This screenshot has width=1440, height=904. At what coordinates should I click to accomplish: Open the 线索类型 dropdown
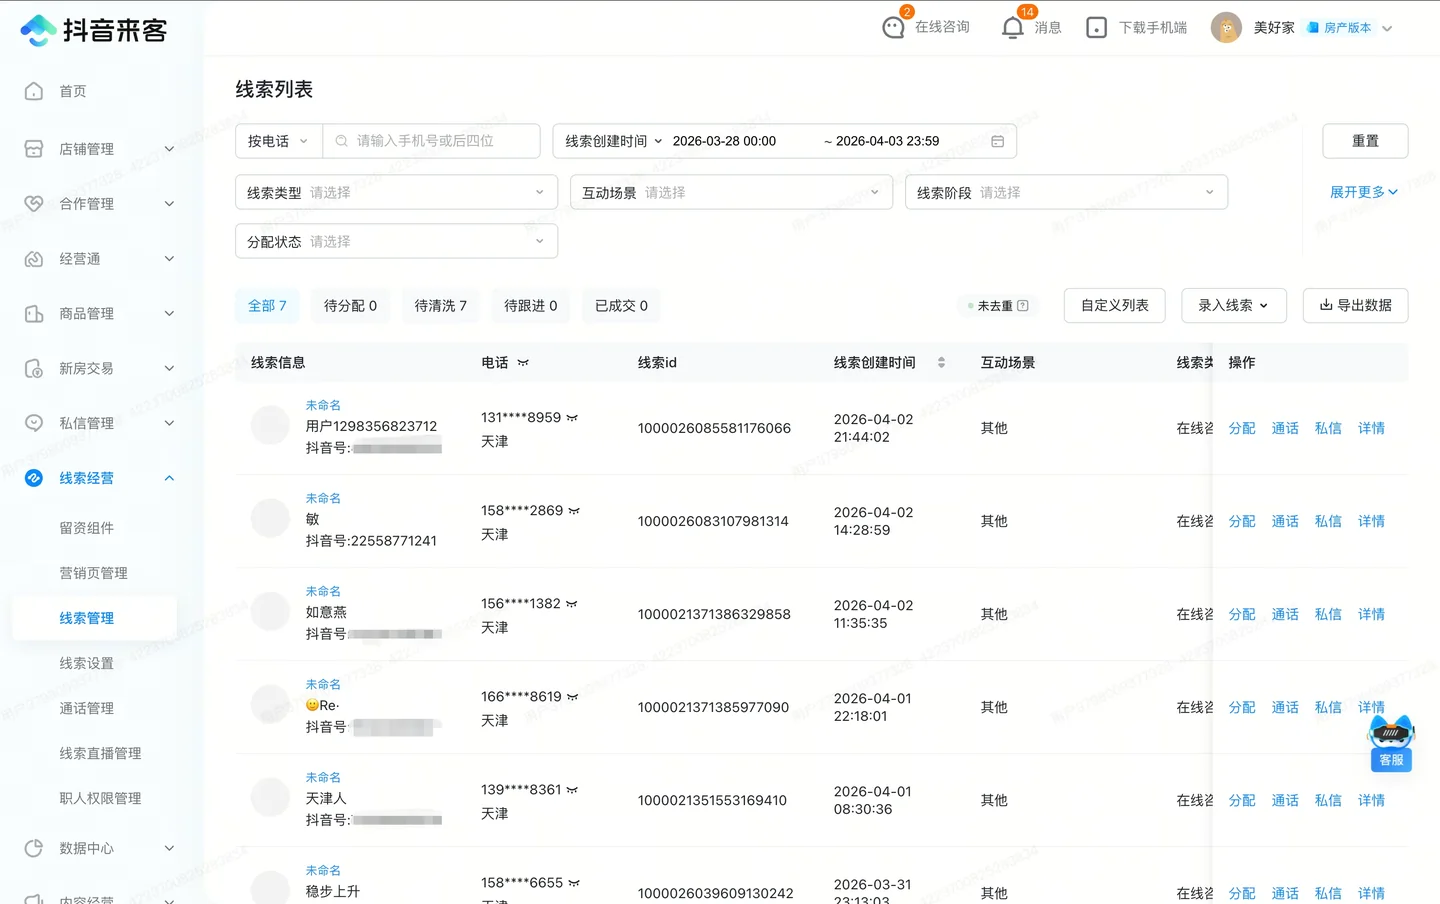point(396,192)
